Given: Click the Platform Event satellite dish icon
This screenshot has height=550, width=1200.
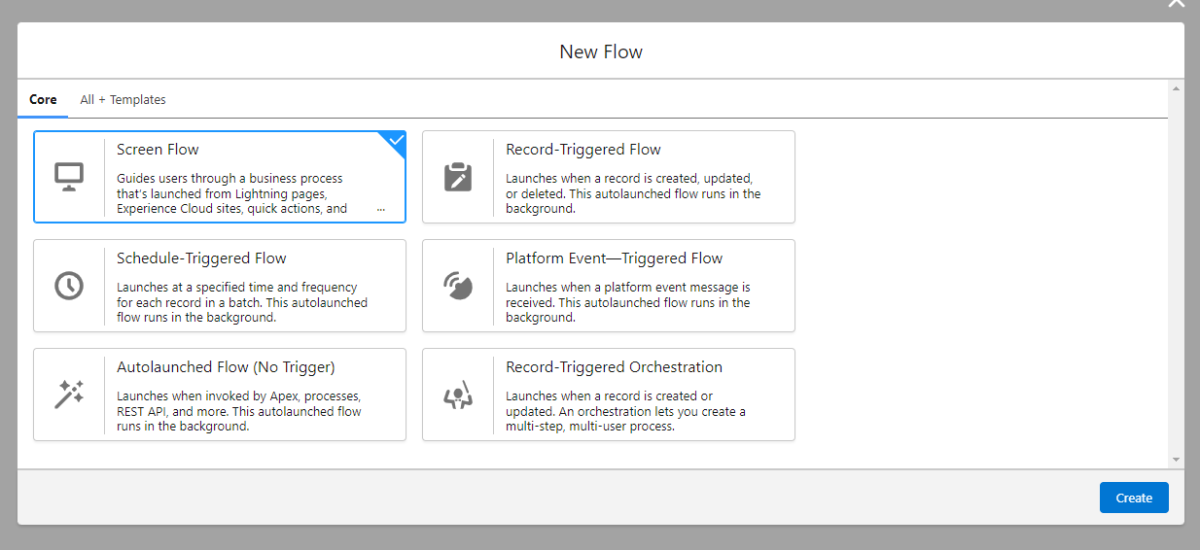Looking at the screenshot, I should [x=457, y=286].
